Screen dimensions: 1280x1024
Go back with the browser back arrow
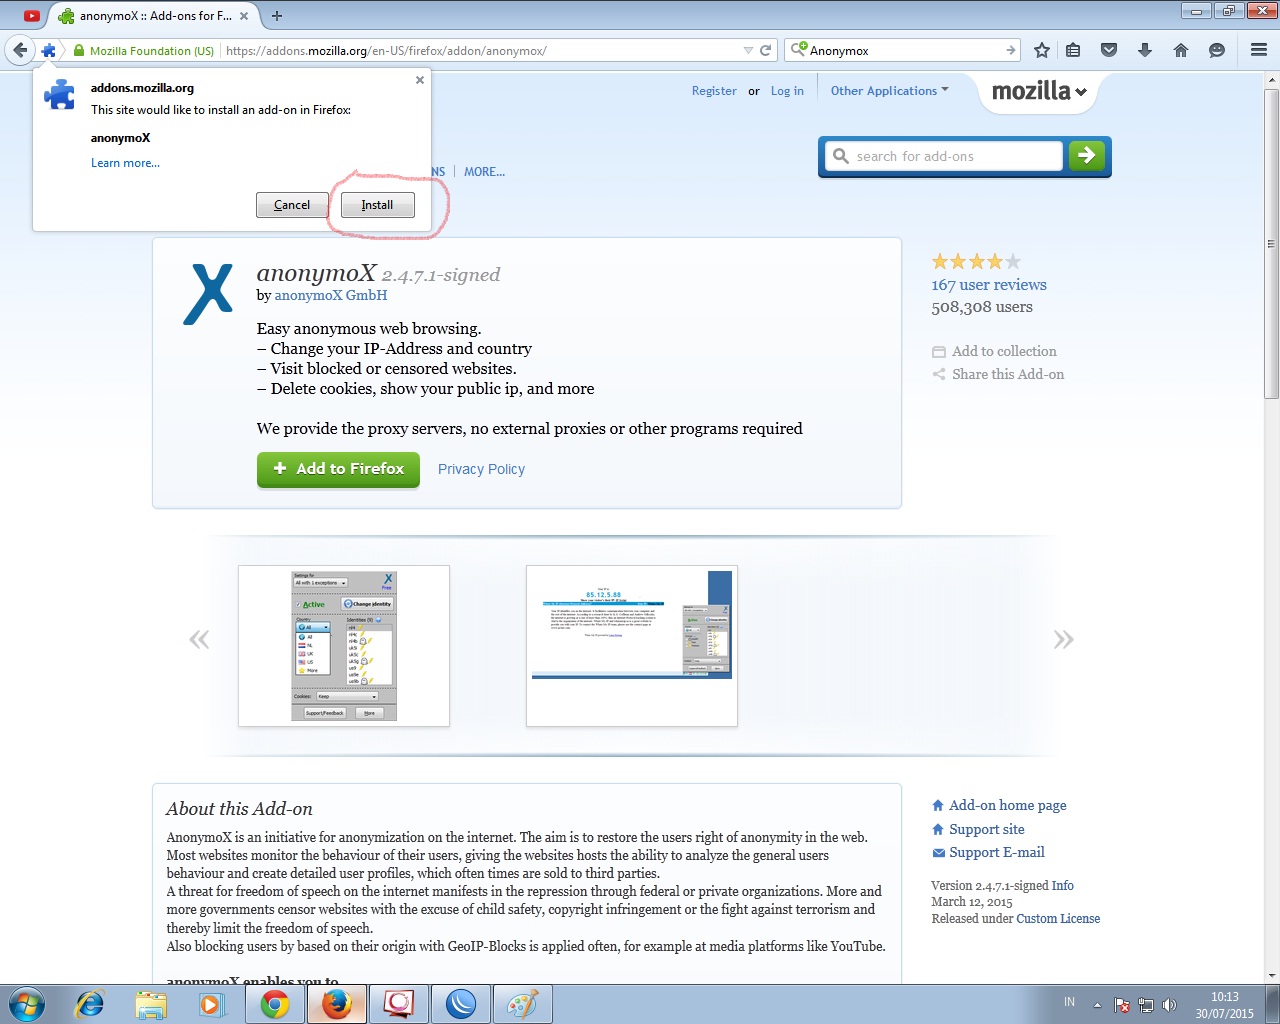[x=20, y=50]
